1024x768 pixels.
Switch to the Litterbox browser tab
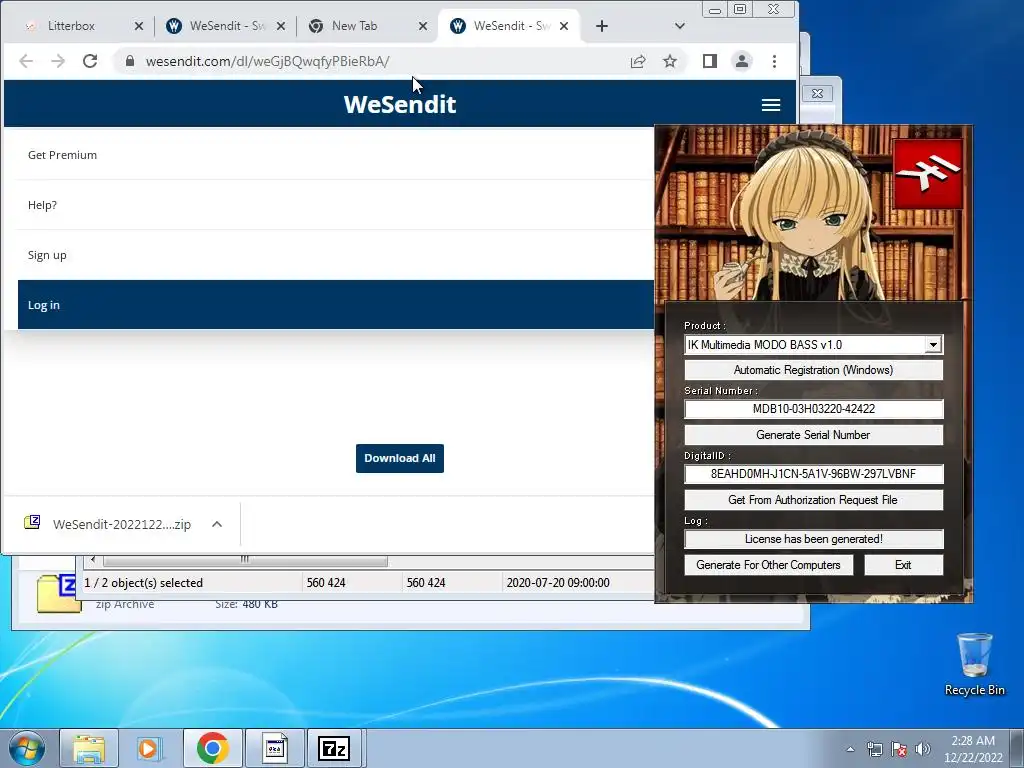click(72, 26)
